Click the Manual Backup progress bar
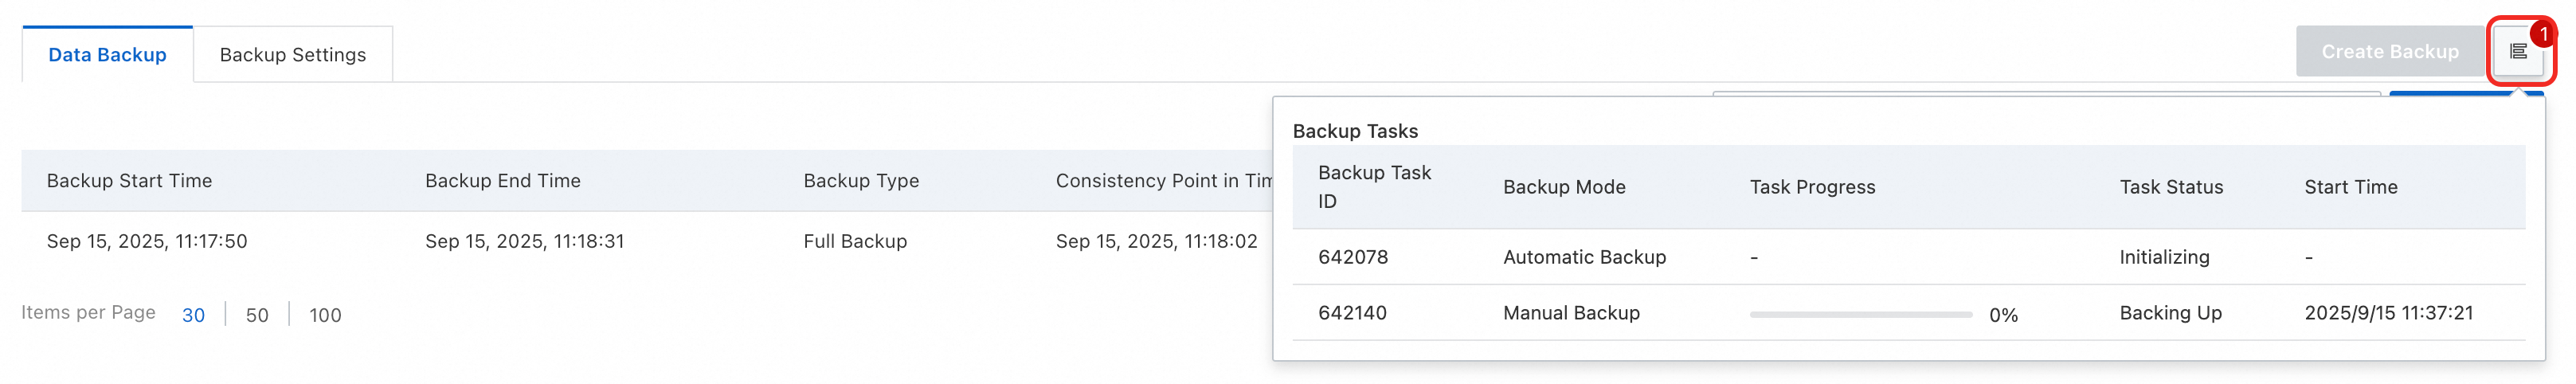 pos(1860,314)
